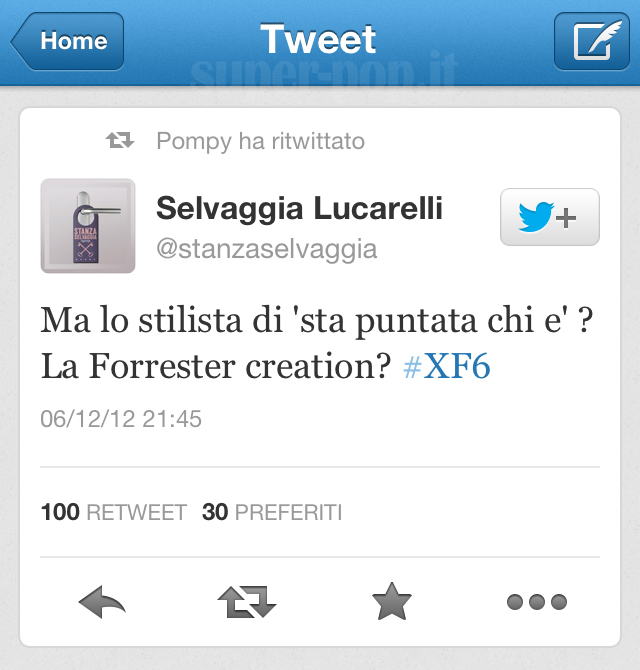Tap the @stanzaselvaggia handle
The width and height of the screenshot is (640, 670).
(x=267, y=249)
